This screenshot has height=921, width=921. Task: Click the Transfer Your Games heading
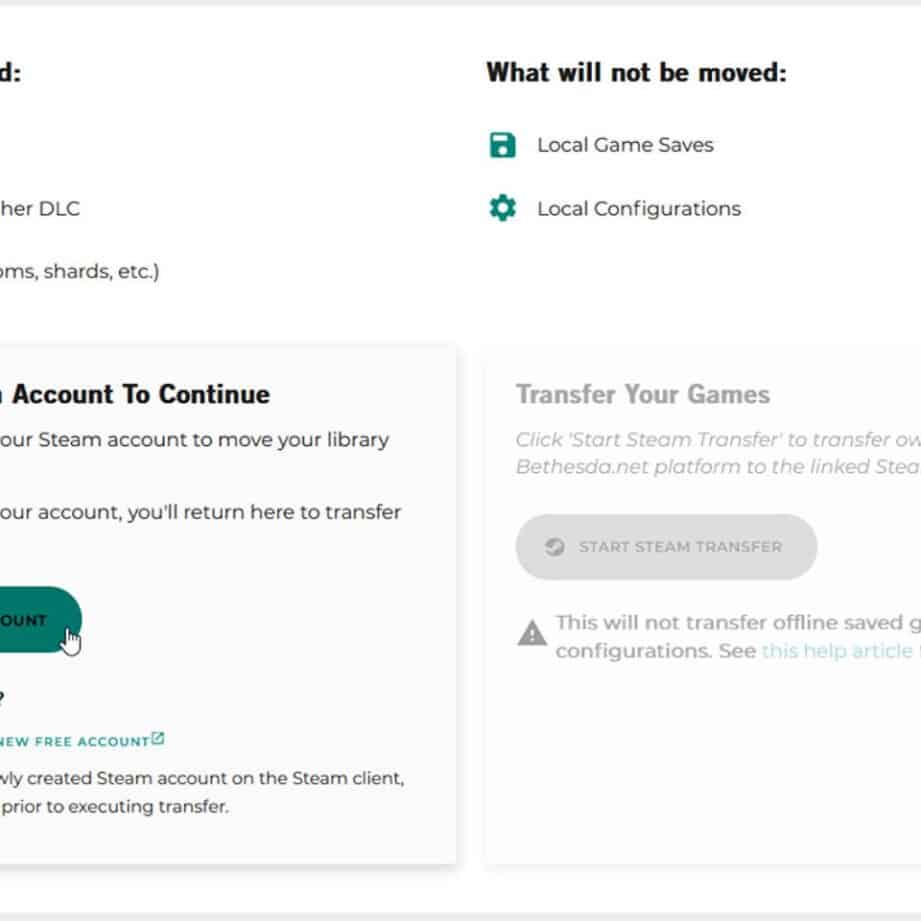pos(642,394)
